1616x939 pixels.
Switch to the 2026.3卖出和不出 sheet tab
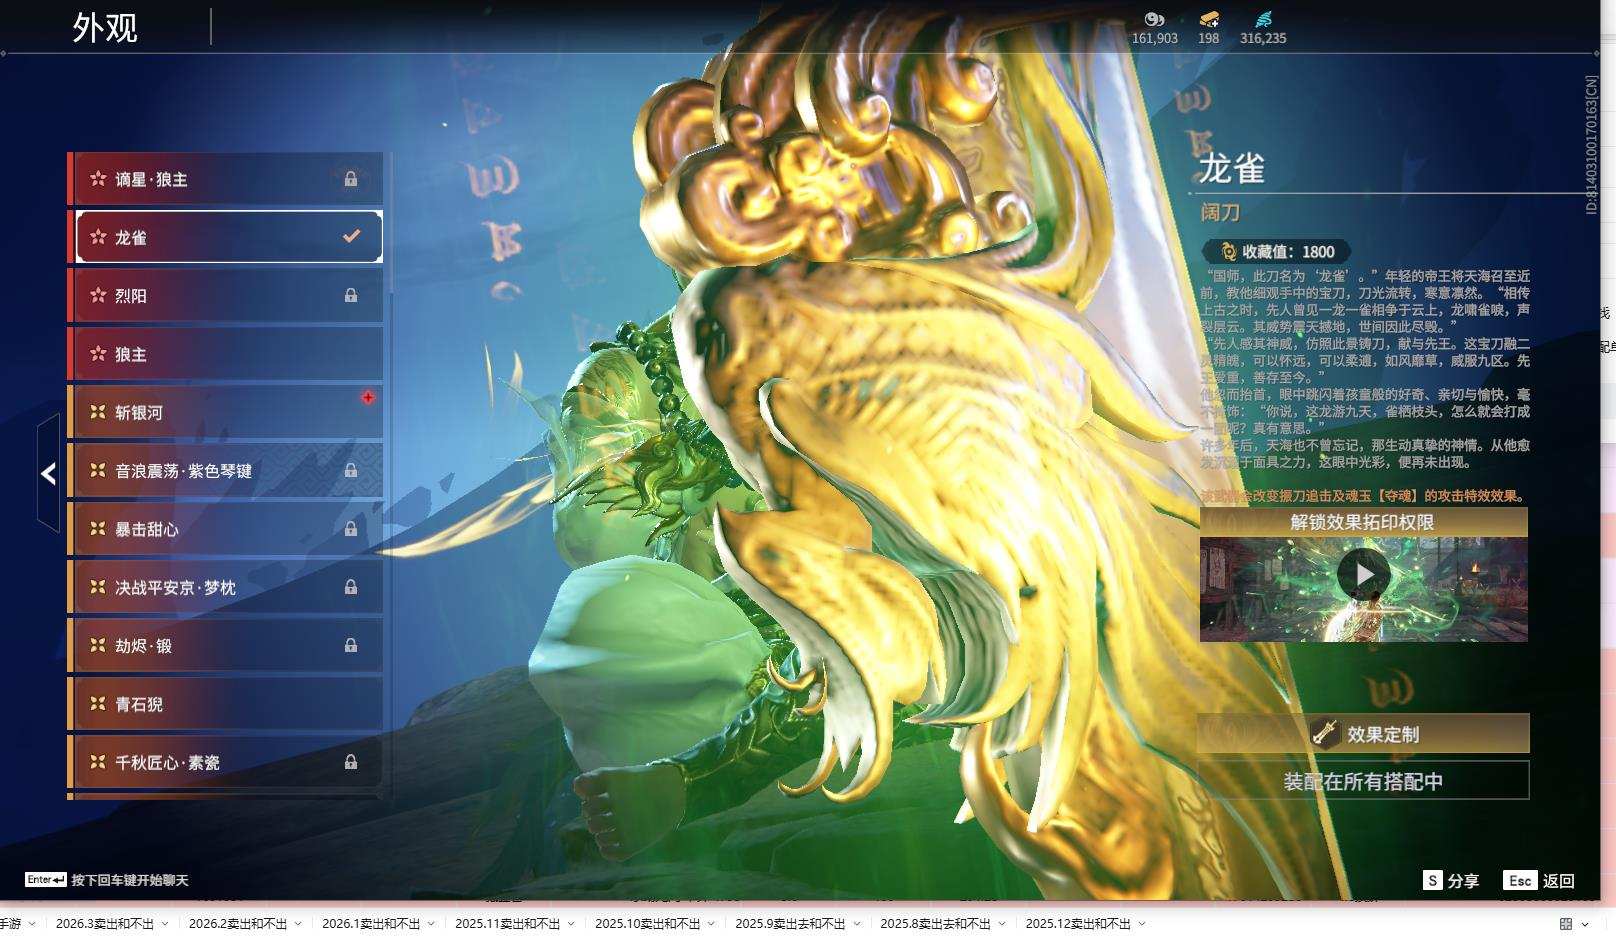click(105, 924)
